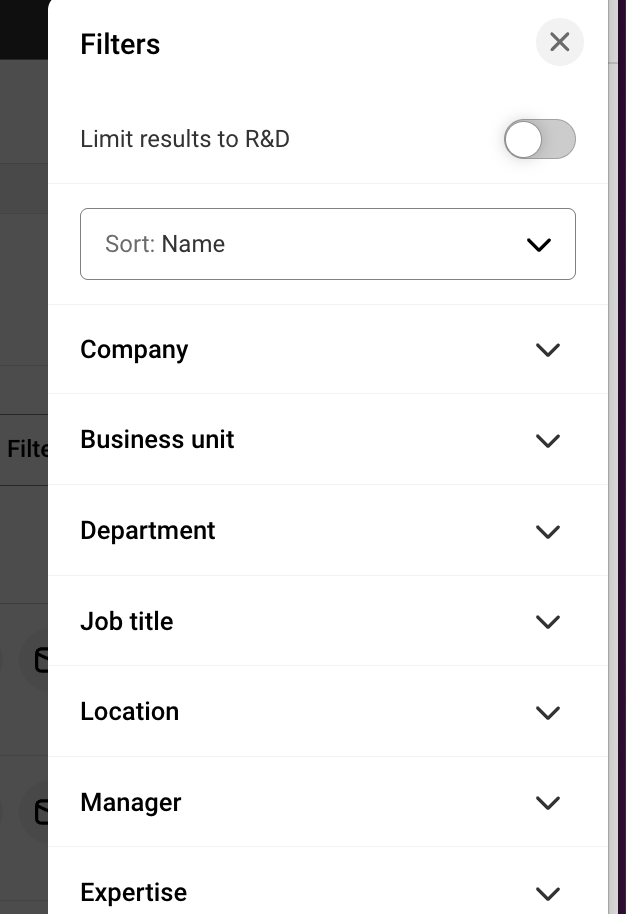Expand the Company filter section

point(328,349)
